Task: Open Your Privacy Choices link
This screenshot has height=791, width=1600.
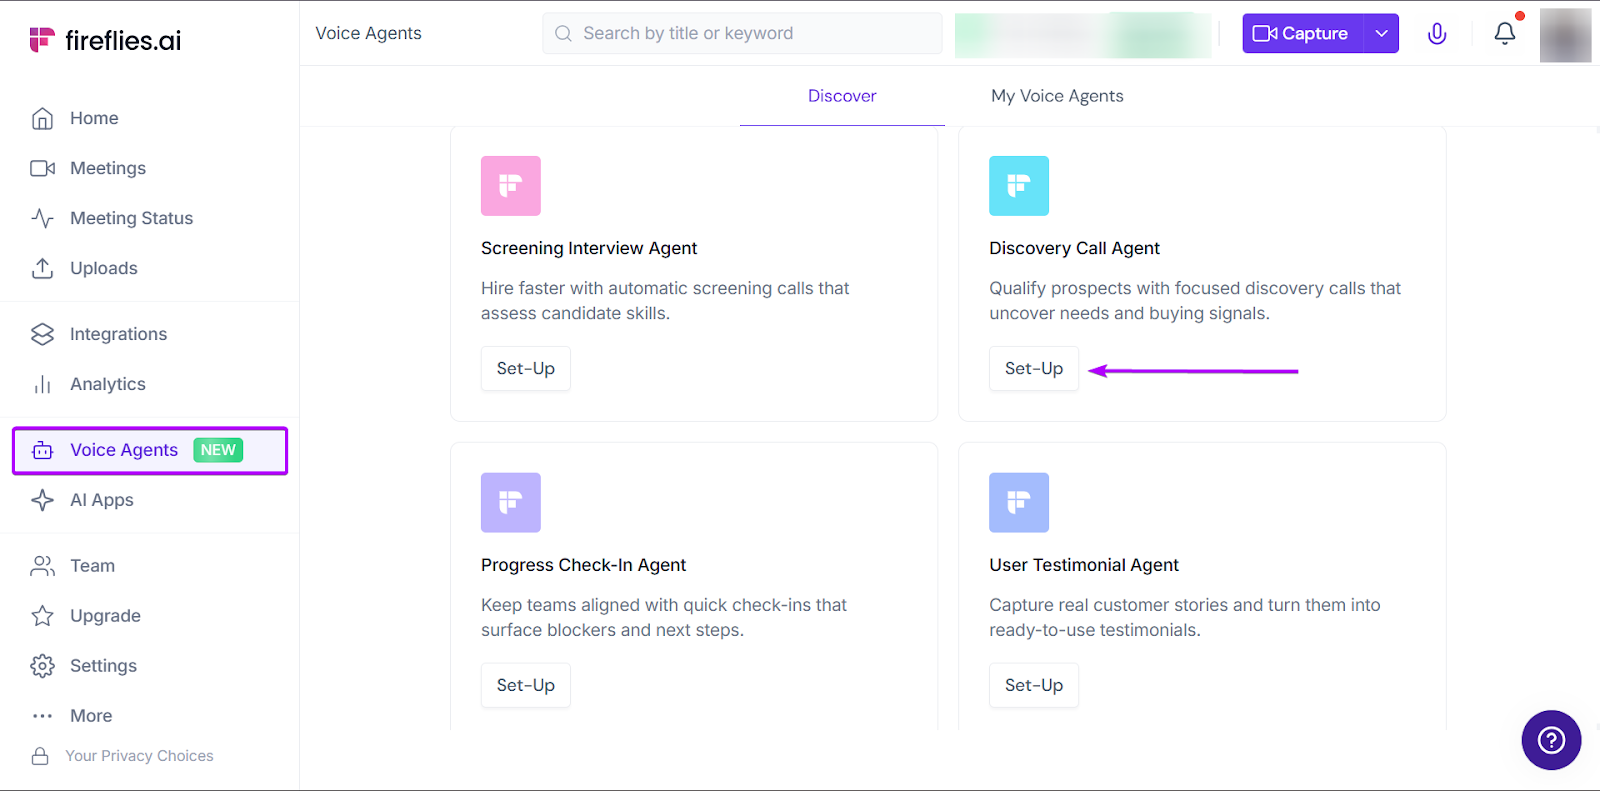Action: point(139,756)
